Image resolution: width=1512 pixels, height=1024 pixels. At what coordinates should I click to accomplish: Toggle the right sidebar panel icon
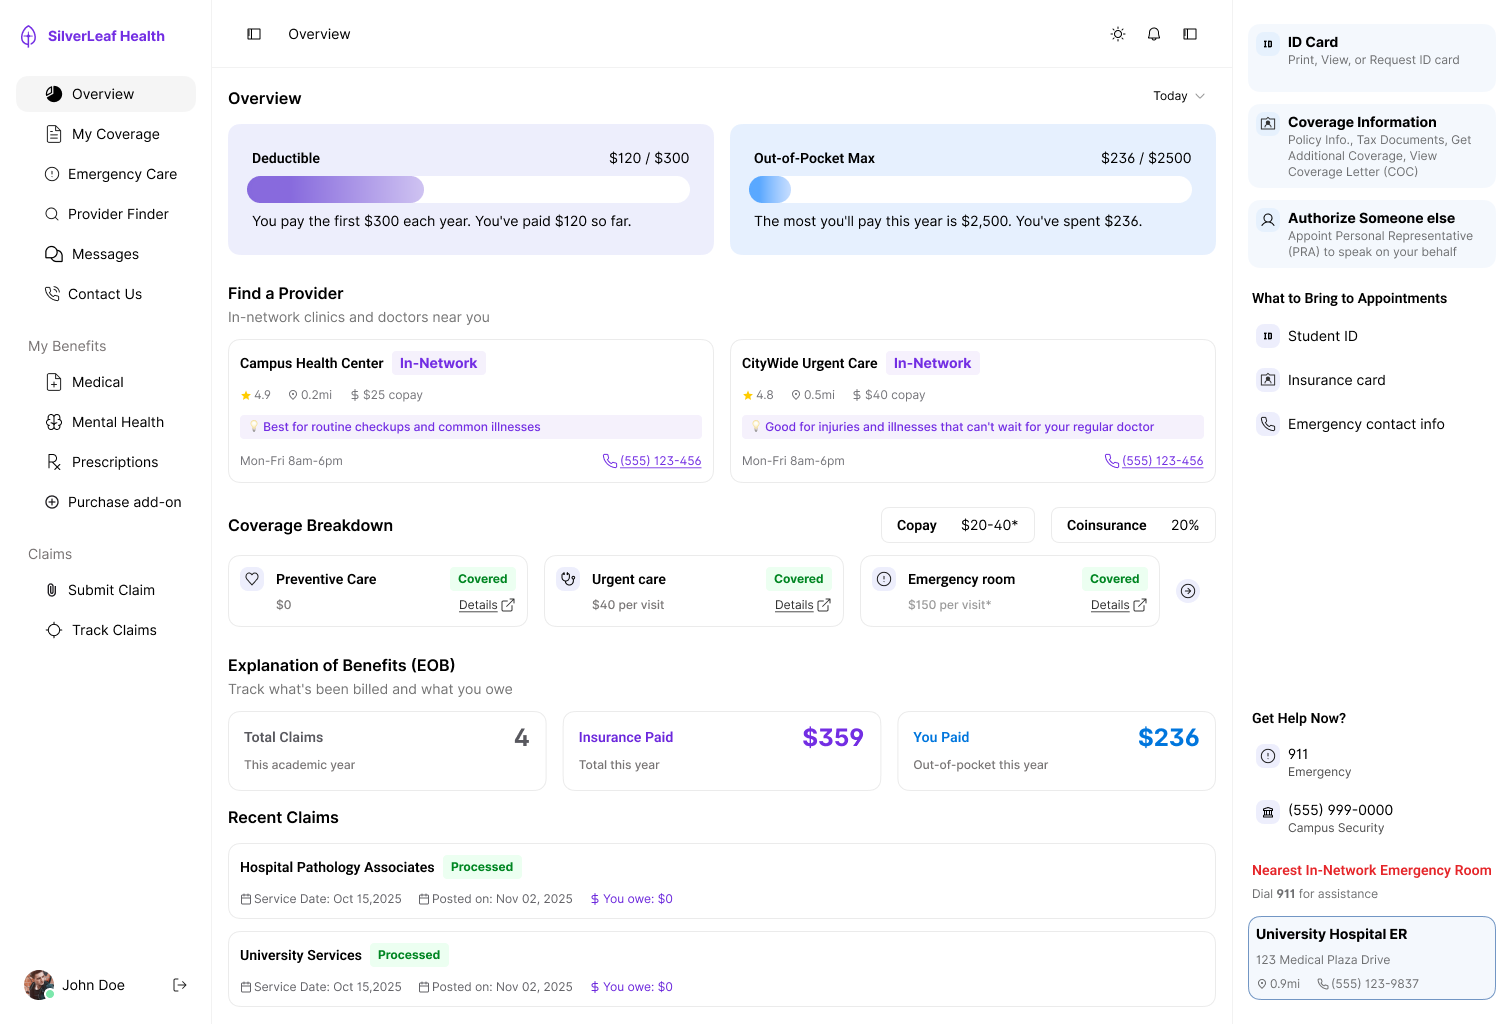tap(1190, 34)
